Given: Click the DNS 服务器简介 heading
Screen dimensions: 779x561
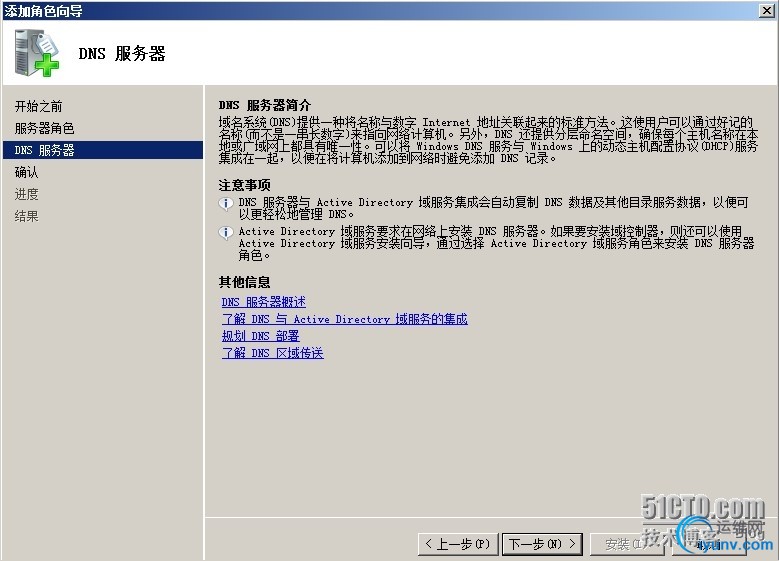Looking at the screenshot, I should tap(265, 105).
